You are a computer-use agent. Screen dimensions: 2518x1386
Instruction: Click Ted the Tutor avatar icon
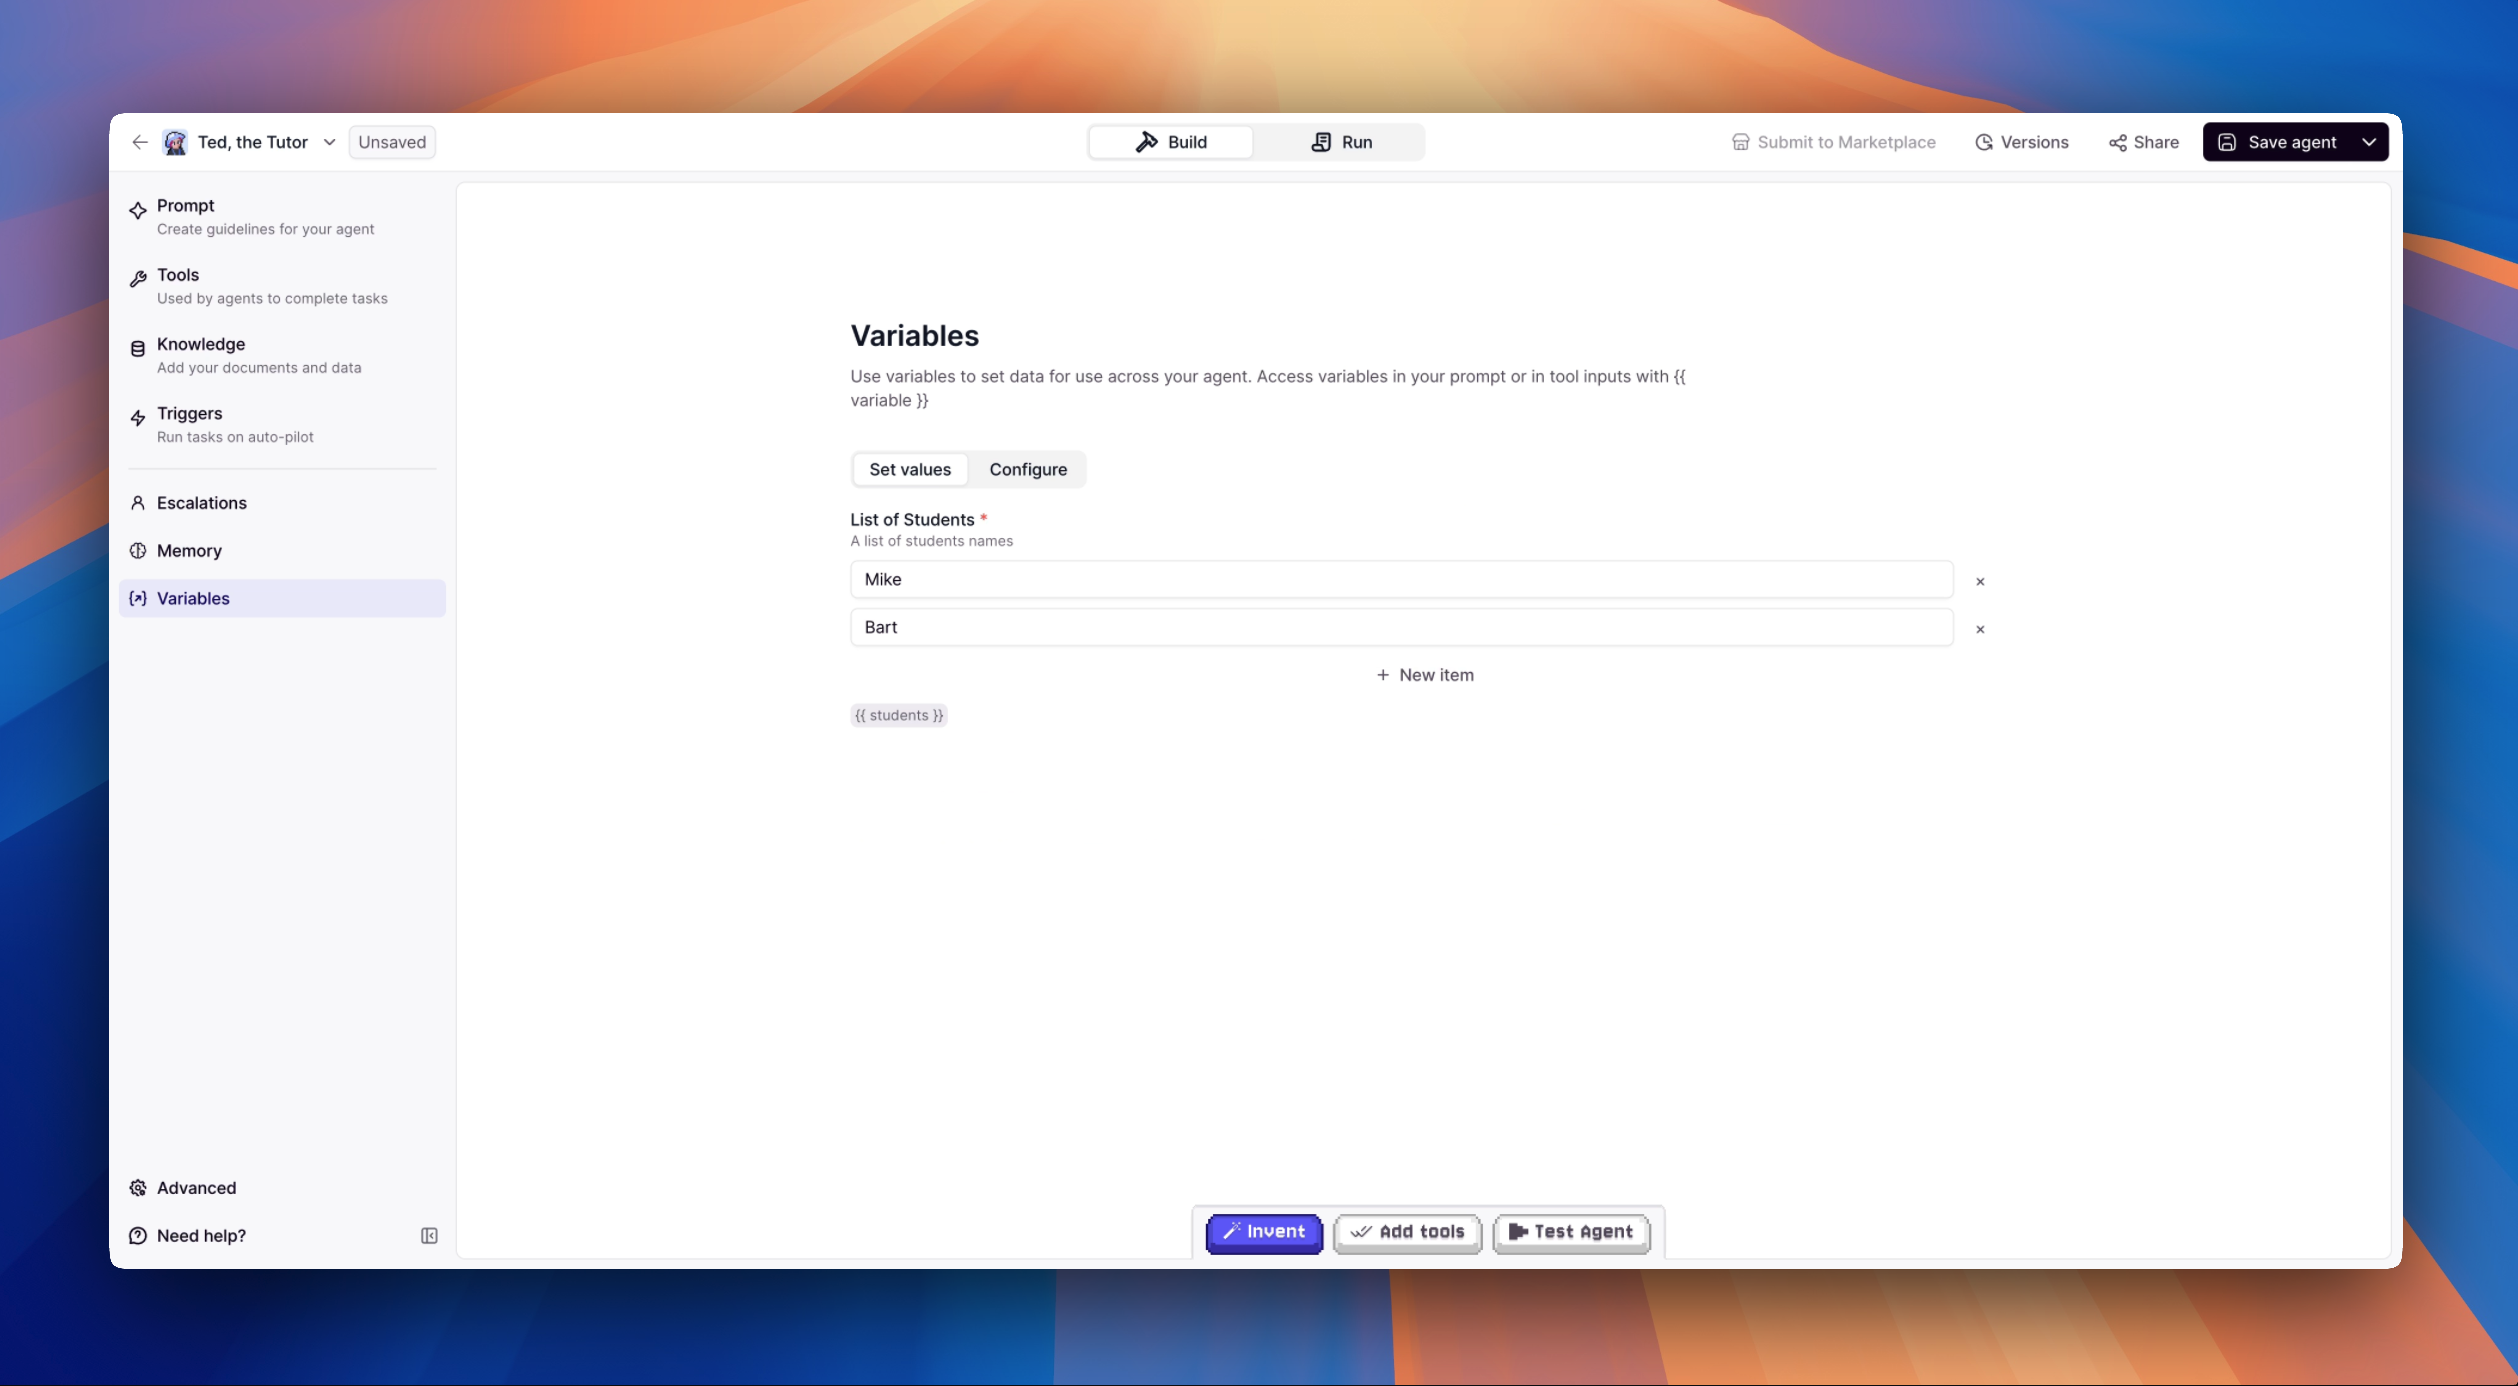[x=175, y=142]
